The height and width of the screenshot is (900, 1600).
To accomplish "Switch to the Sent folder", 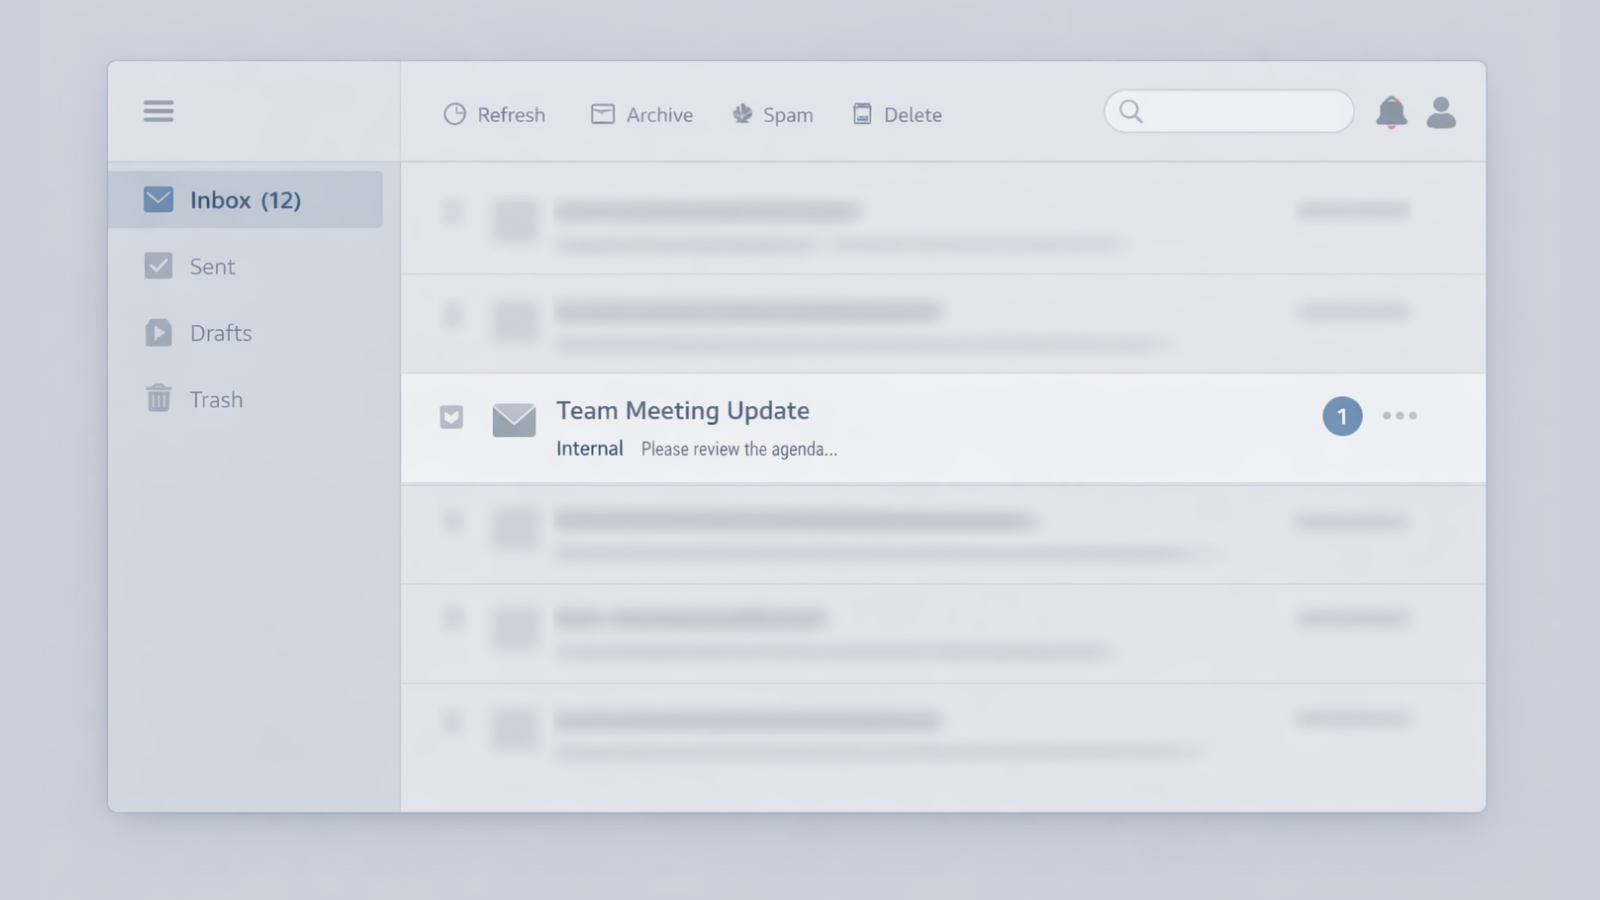I will pyautogui.click(x=212, y=266).
